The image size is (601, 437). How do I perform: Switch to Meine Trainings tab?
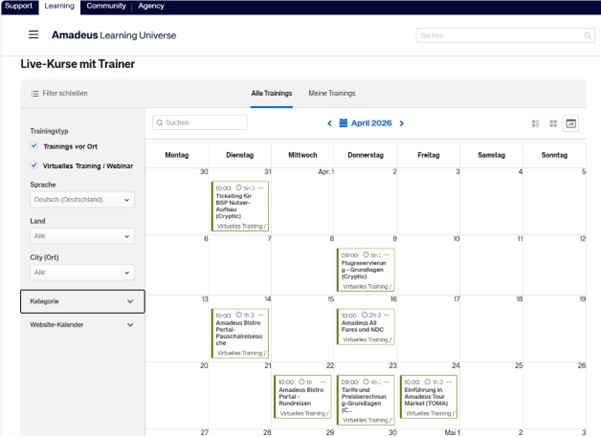coord(331,93)
